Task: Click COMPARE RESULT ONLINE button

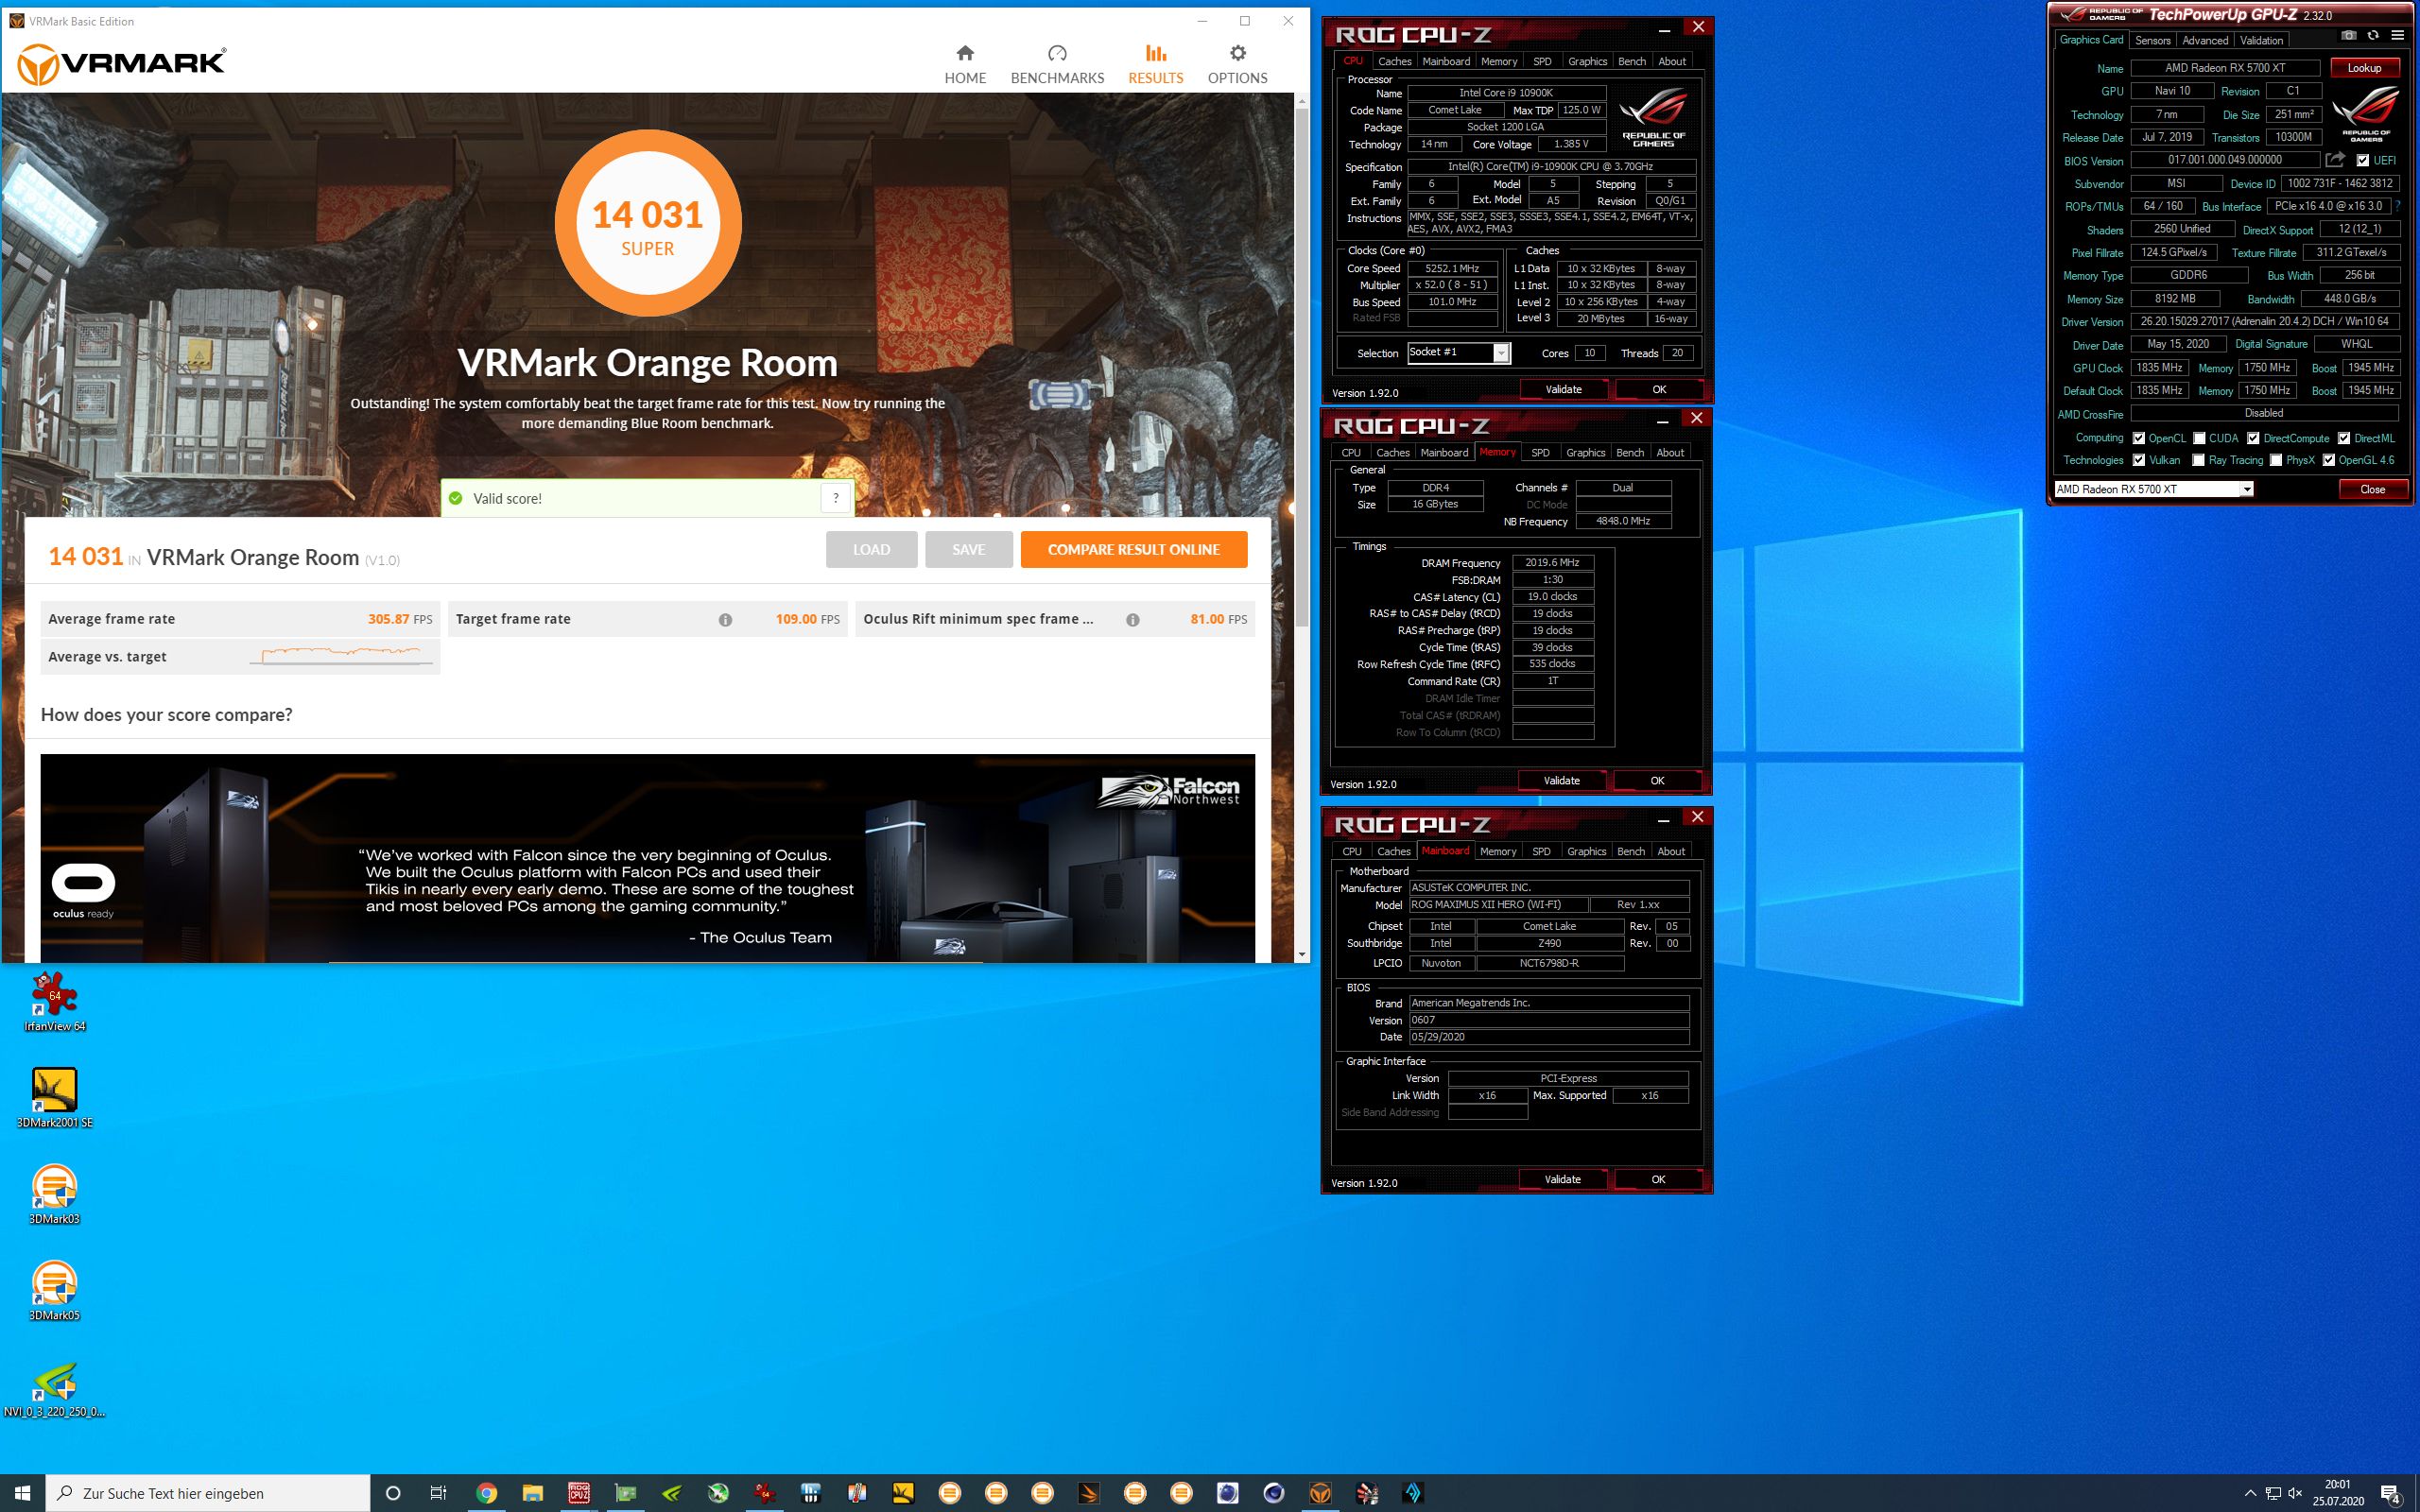Action: (1133, 550)
